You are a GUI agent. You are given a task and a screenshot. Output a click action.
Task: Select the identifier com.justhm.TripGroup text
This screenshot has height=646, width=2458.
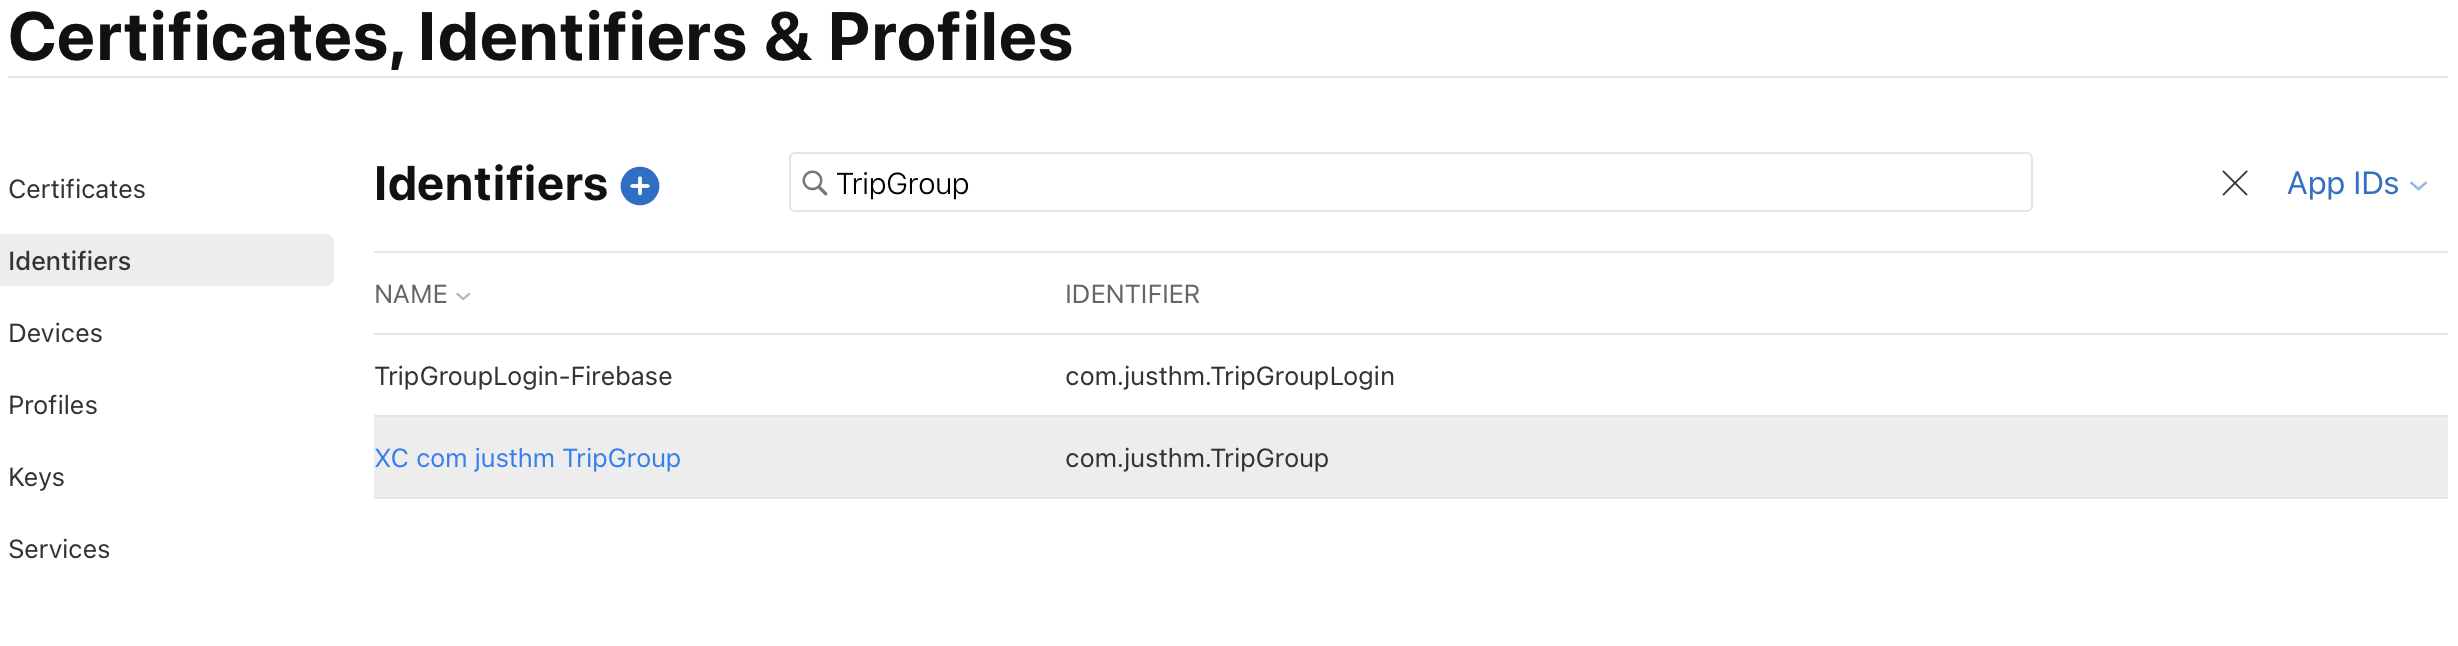pyautogui.click(x=1196, y=457)
